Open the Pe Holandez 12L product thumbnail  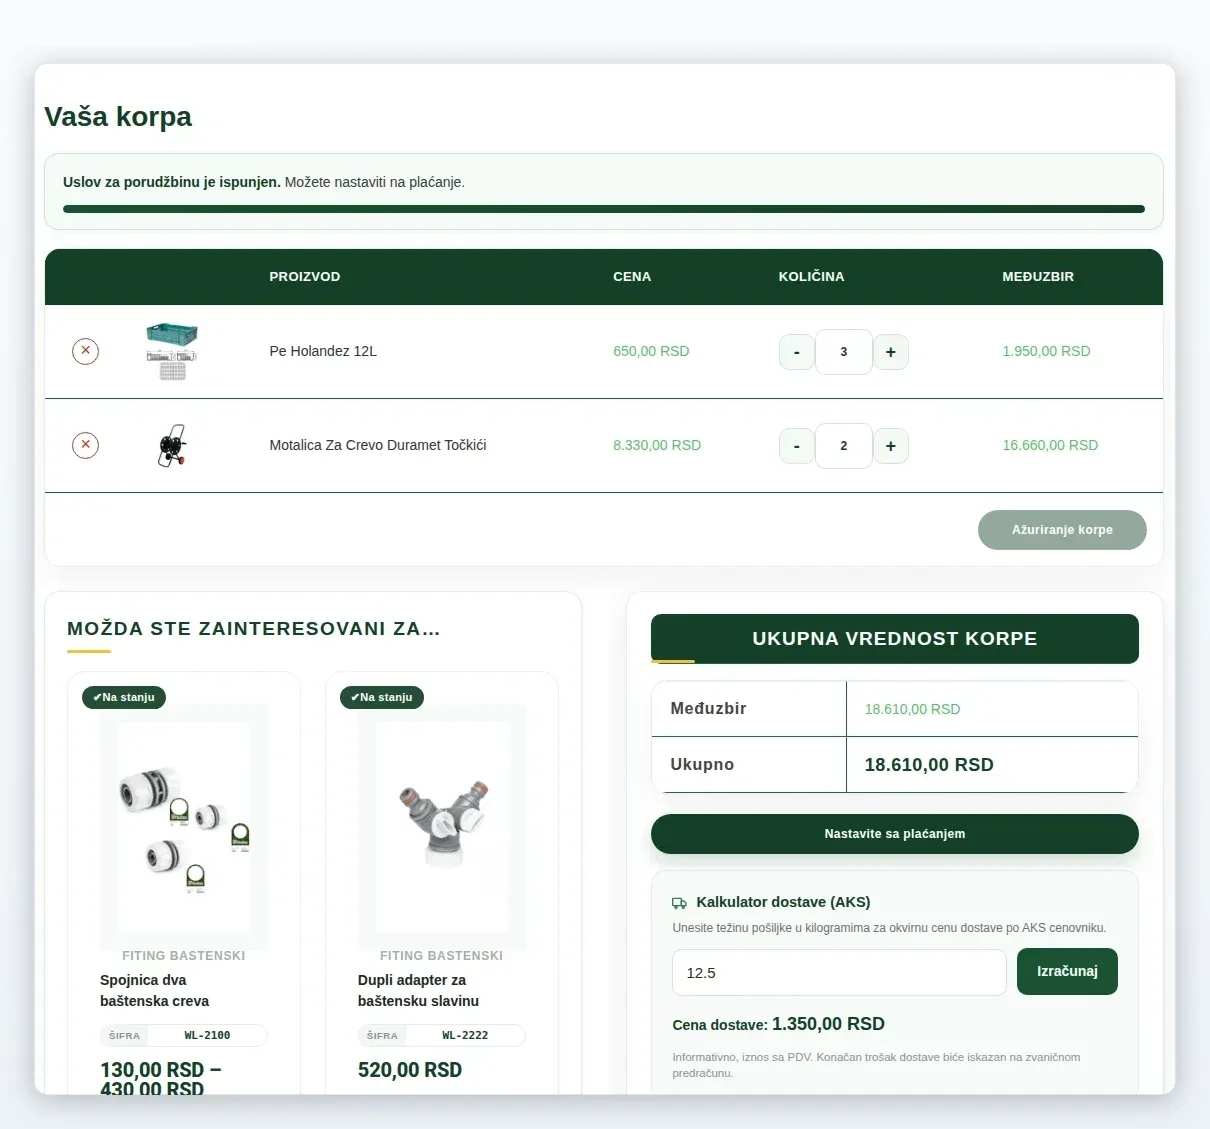click(172, 351)
